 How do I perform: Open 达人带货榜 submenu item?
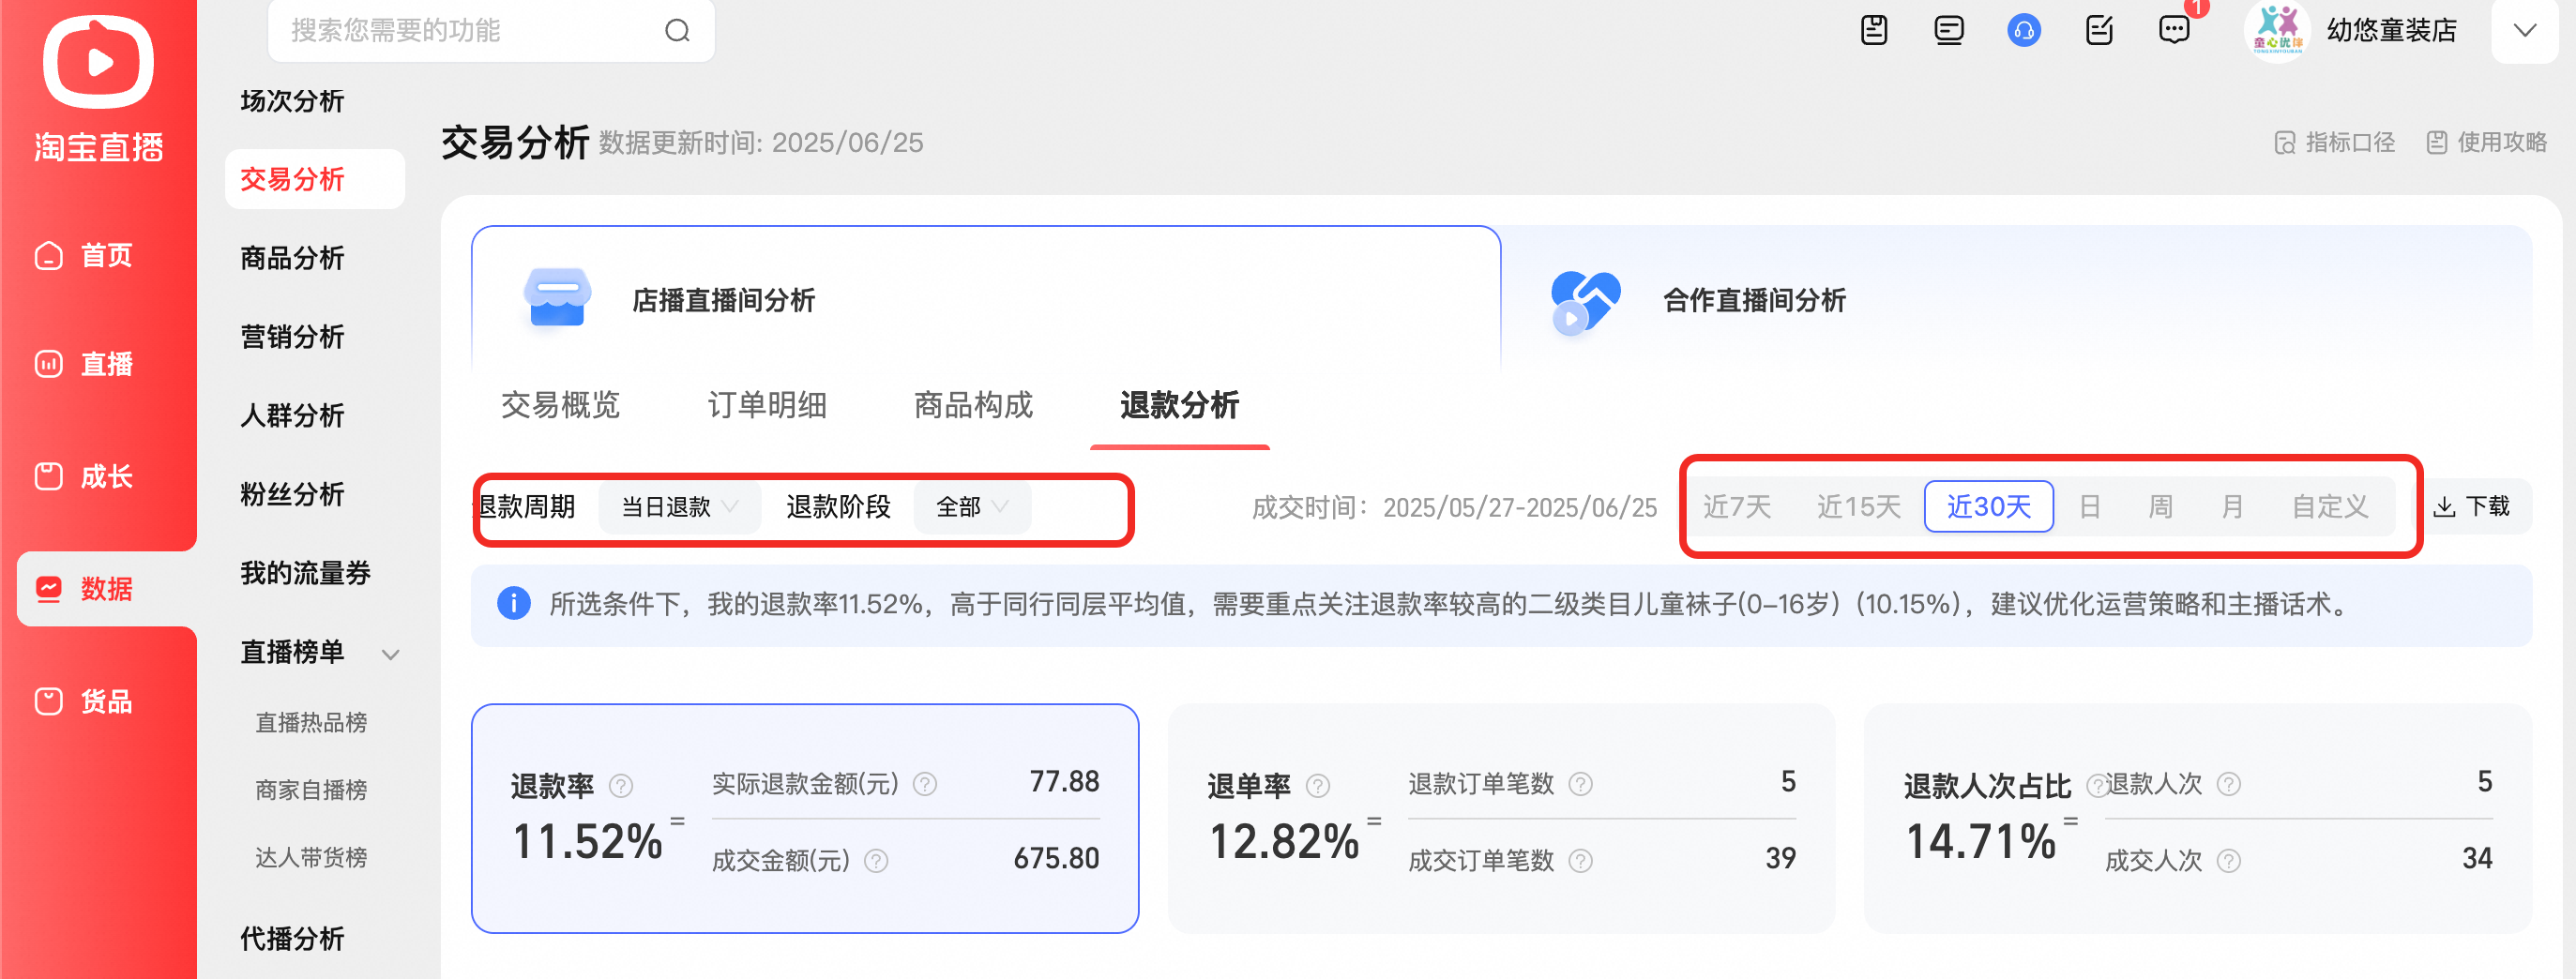311,858
